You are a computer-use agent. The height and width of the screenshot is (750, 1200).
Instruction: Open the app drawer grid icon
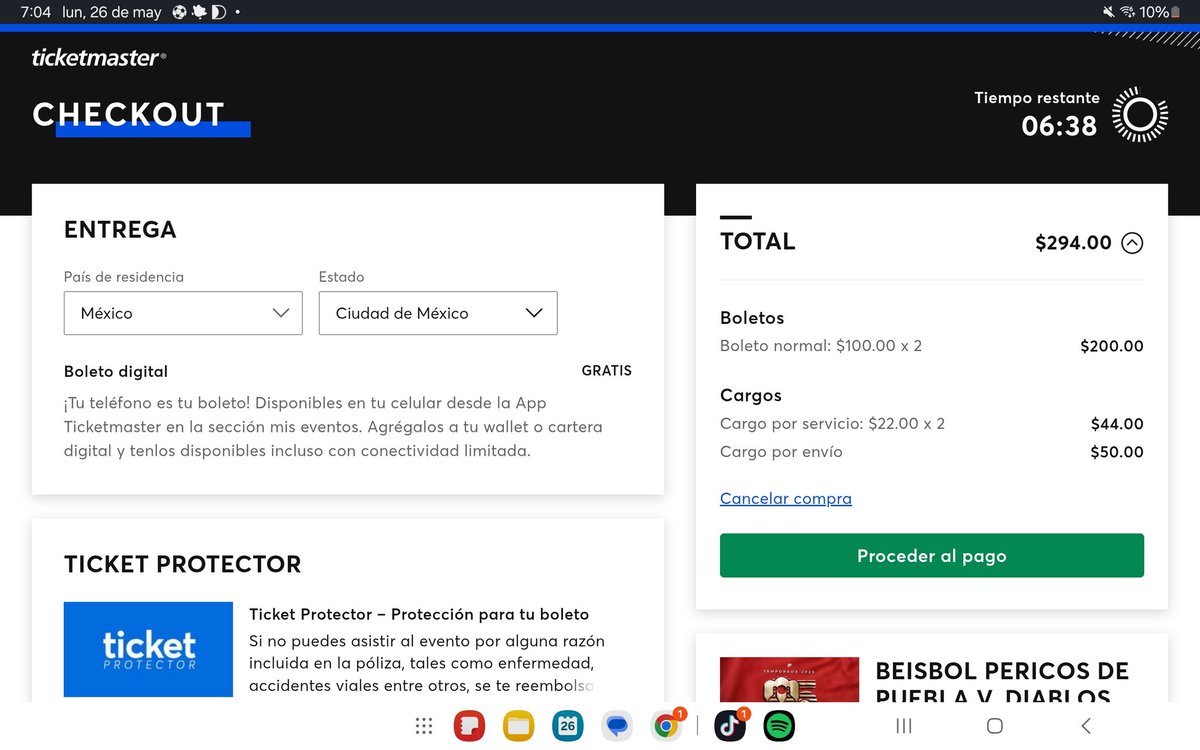click(x=424, y=726)
